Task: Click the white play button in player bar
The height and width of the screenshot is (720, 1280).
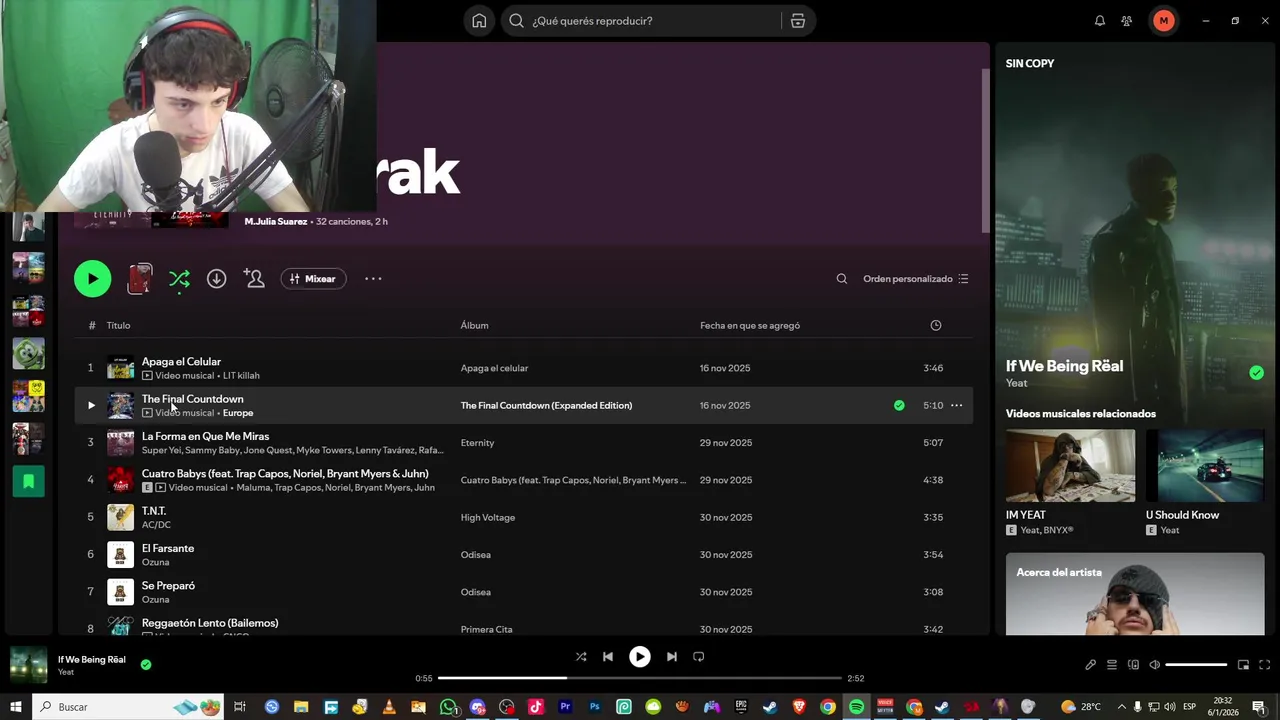Action: (640, 657)
